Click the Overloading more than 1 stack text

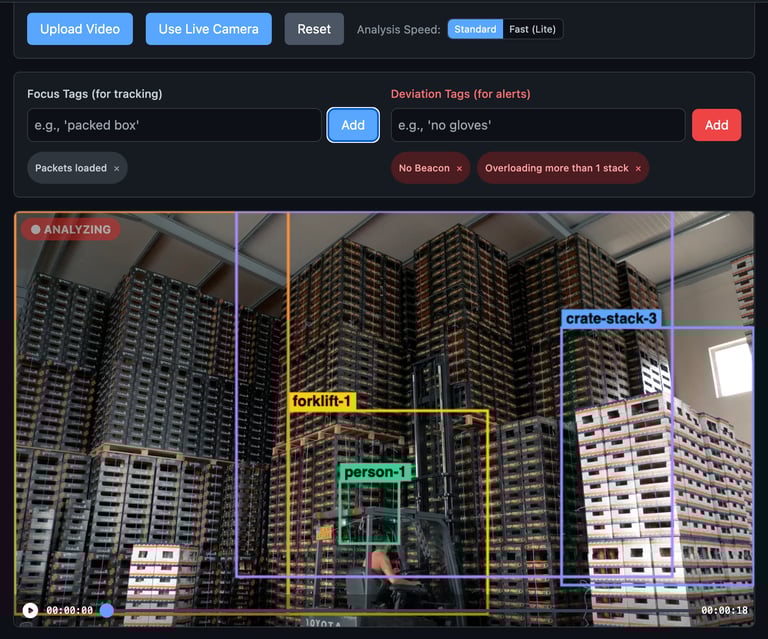click(x=557, y=168)
